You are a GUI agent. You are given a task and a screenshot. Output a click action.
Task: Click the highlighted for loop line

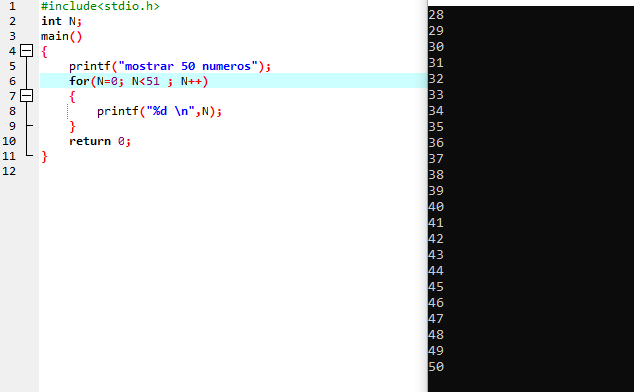(234, 81)
